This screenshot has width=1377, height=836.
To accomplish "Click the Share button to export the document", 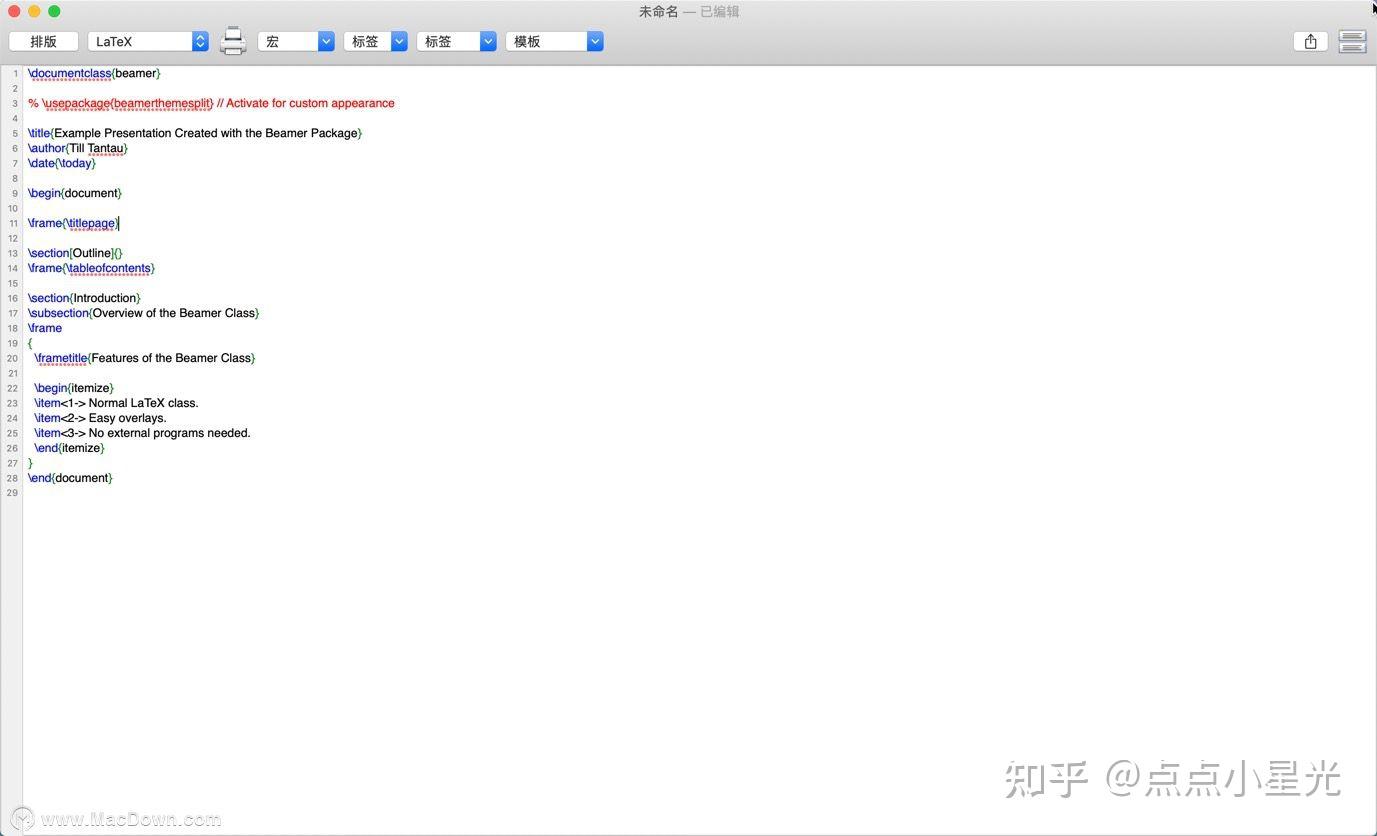I will tap(1310, 41).
